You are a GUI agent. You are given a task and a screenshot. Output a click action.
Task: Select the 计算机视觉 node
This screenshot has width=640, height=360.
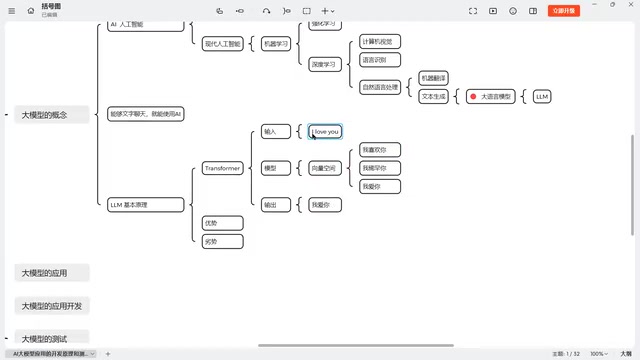pos(380,42)
